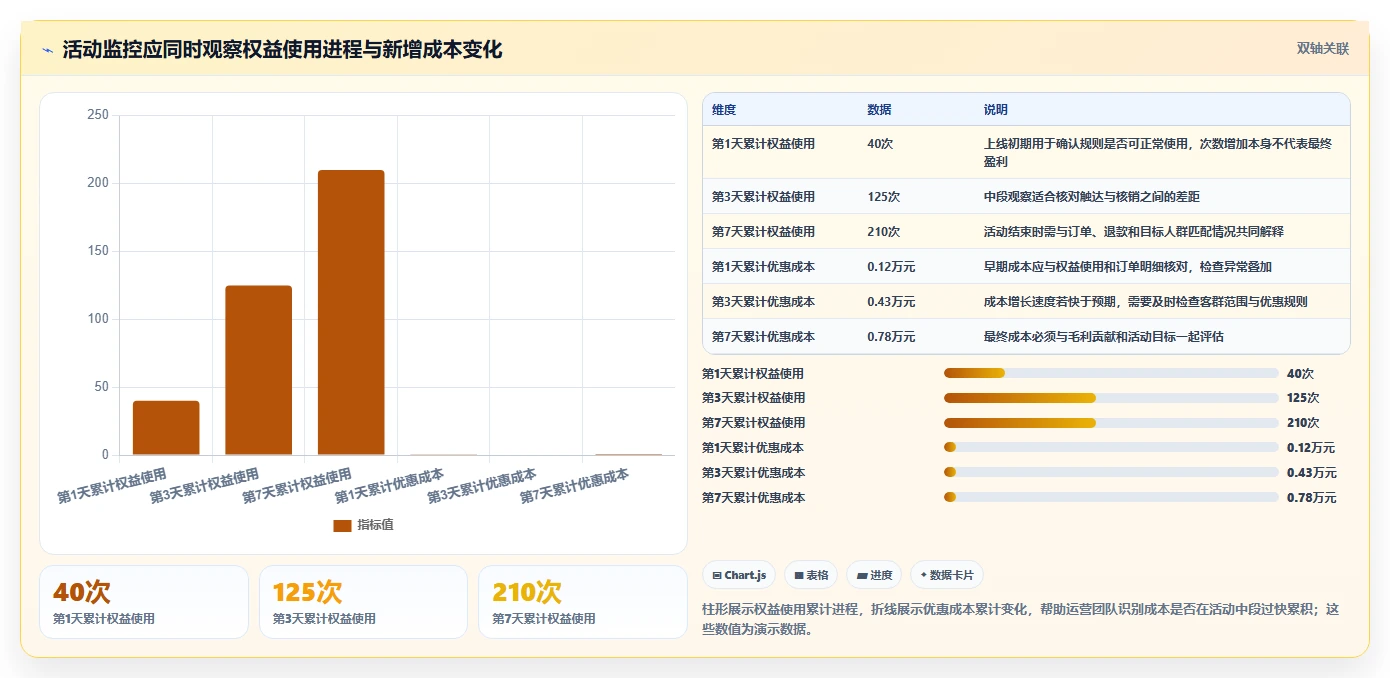
Task: Click the icon inside the Chart.js chip
Action: click(x=717, y=575)
